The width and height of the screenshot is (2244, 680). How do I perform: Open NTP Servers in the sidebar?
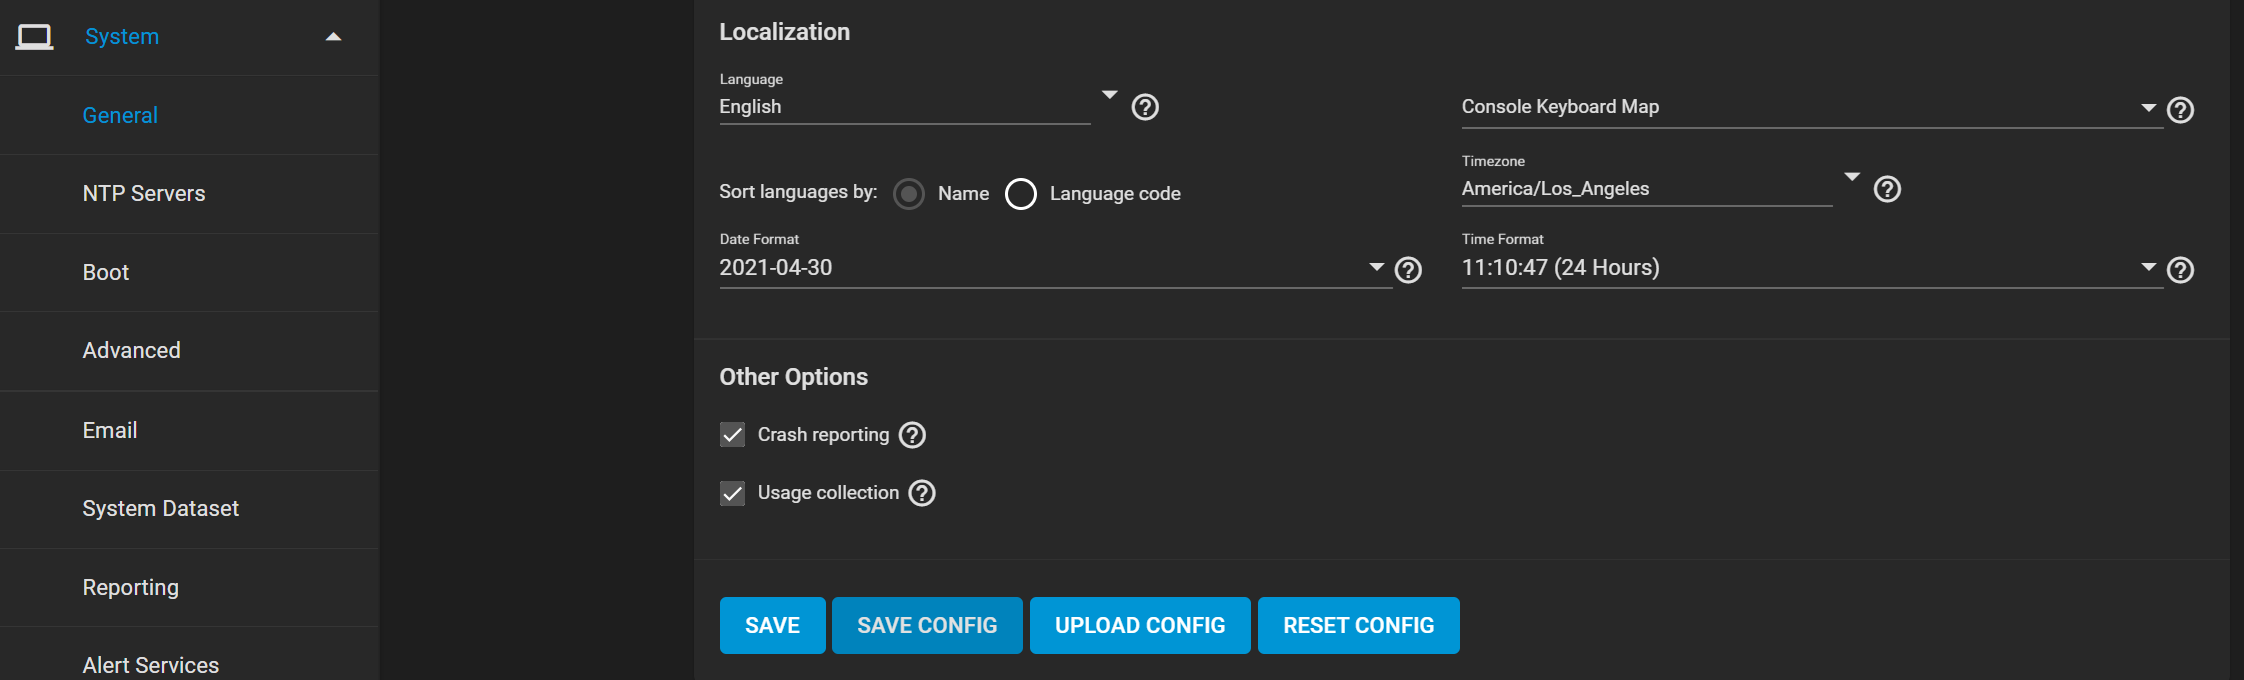point(144,194)
